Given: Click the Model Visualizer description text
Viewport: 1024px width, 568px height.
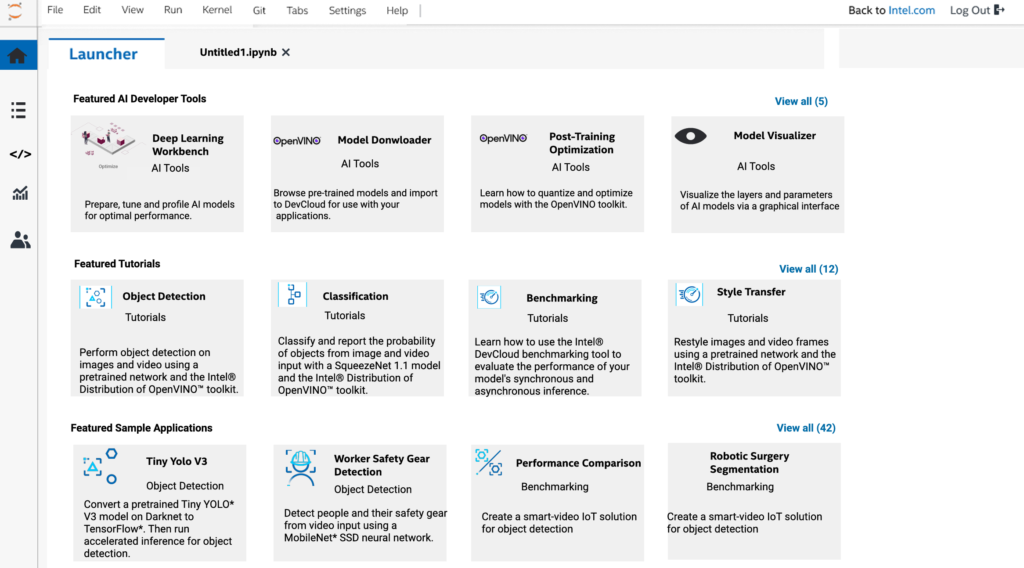Looking at the screenshot, I should coord(760,200).
